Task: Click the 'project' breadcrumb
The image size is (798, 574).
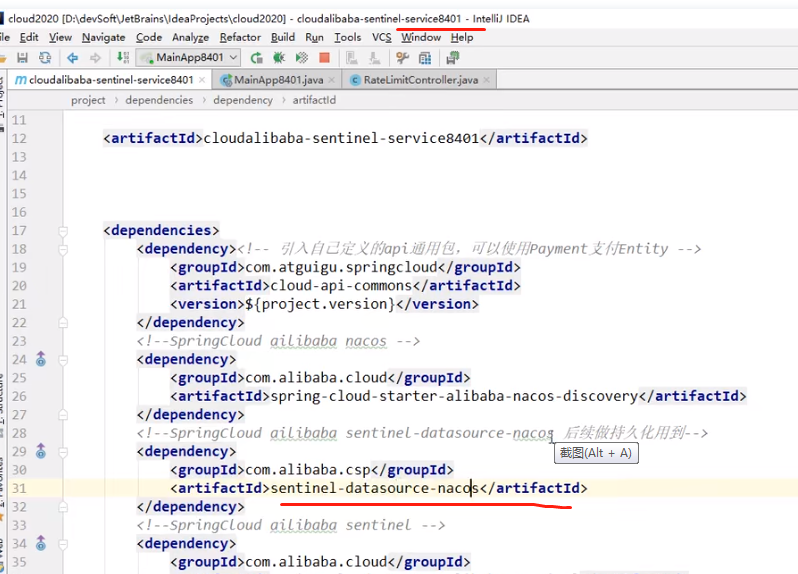Action: pyautogui.click(x=88, y=100)
